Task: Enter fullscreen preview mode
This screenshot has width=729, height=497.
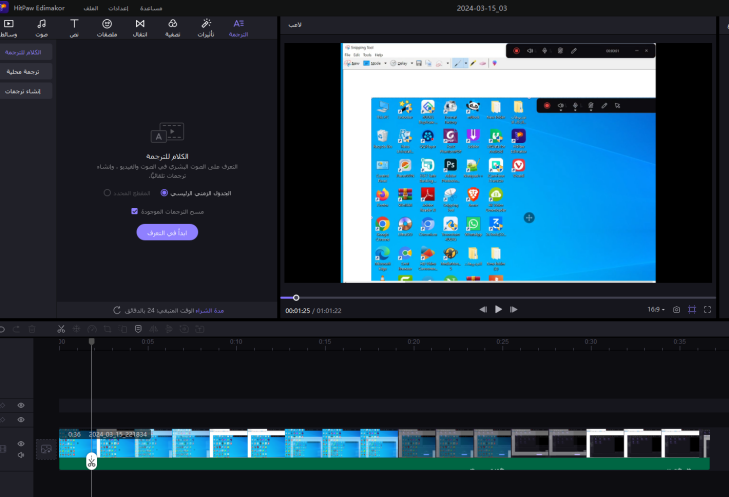Action: tap(707, 310)
